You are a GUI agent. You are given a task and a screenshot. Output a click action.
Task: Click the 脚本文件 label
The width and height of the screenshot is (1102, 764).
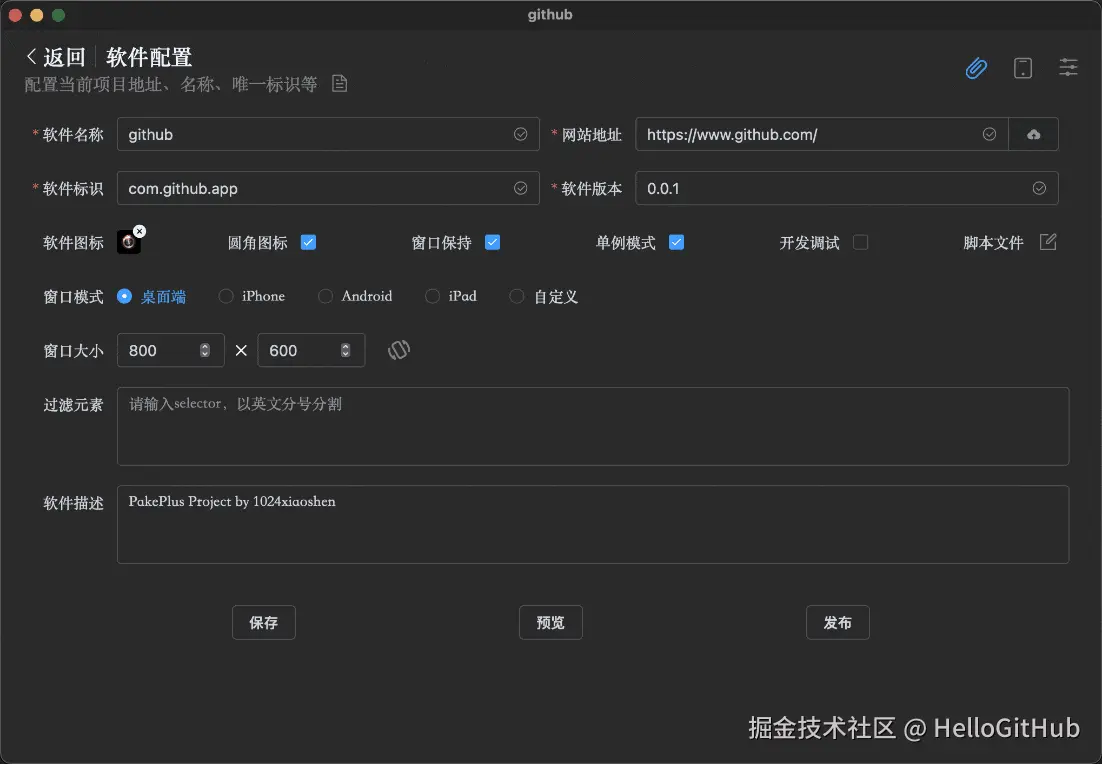(x=993, y=242)
